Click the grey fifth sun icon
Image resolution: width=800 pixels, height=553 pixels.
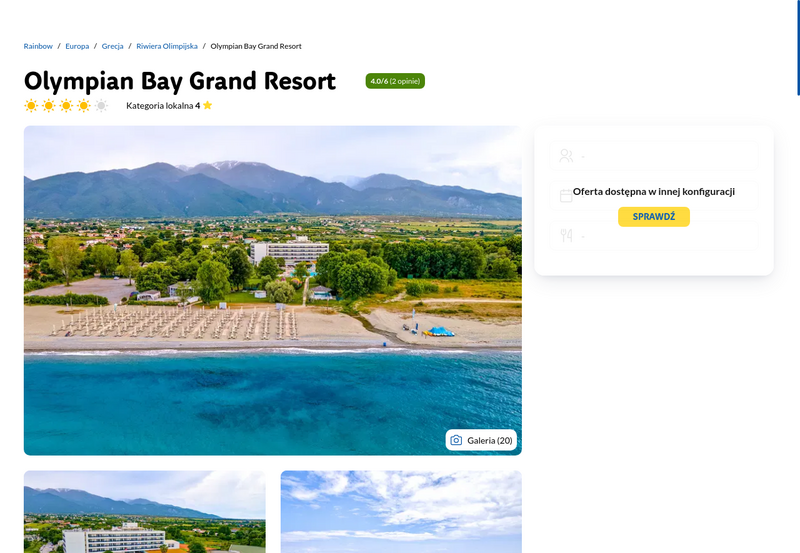(102, 106)
